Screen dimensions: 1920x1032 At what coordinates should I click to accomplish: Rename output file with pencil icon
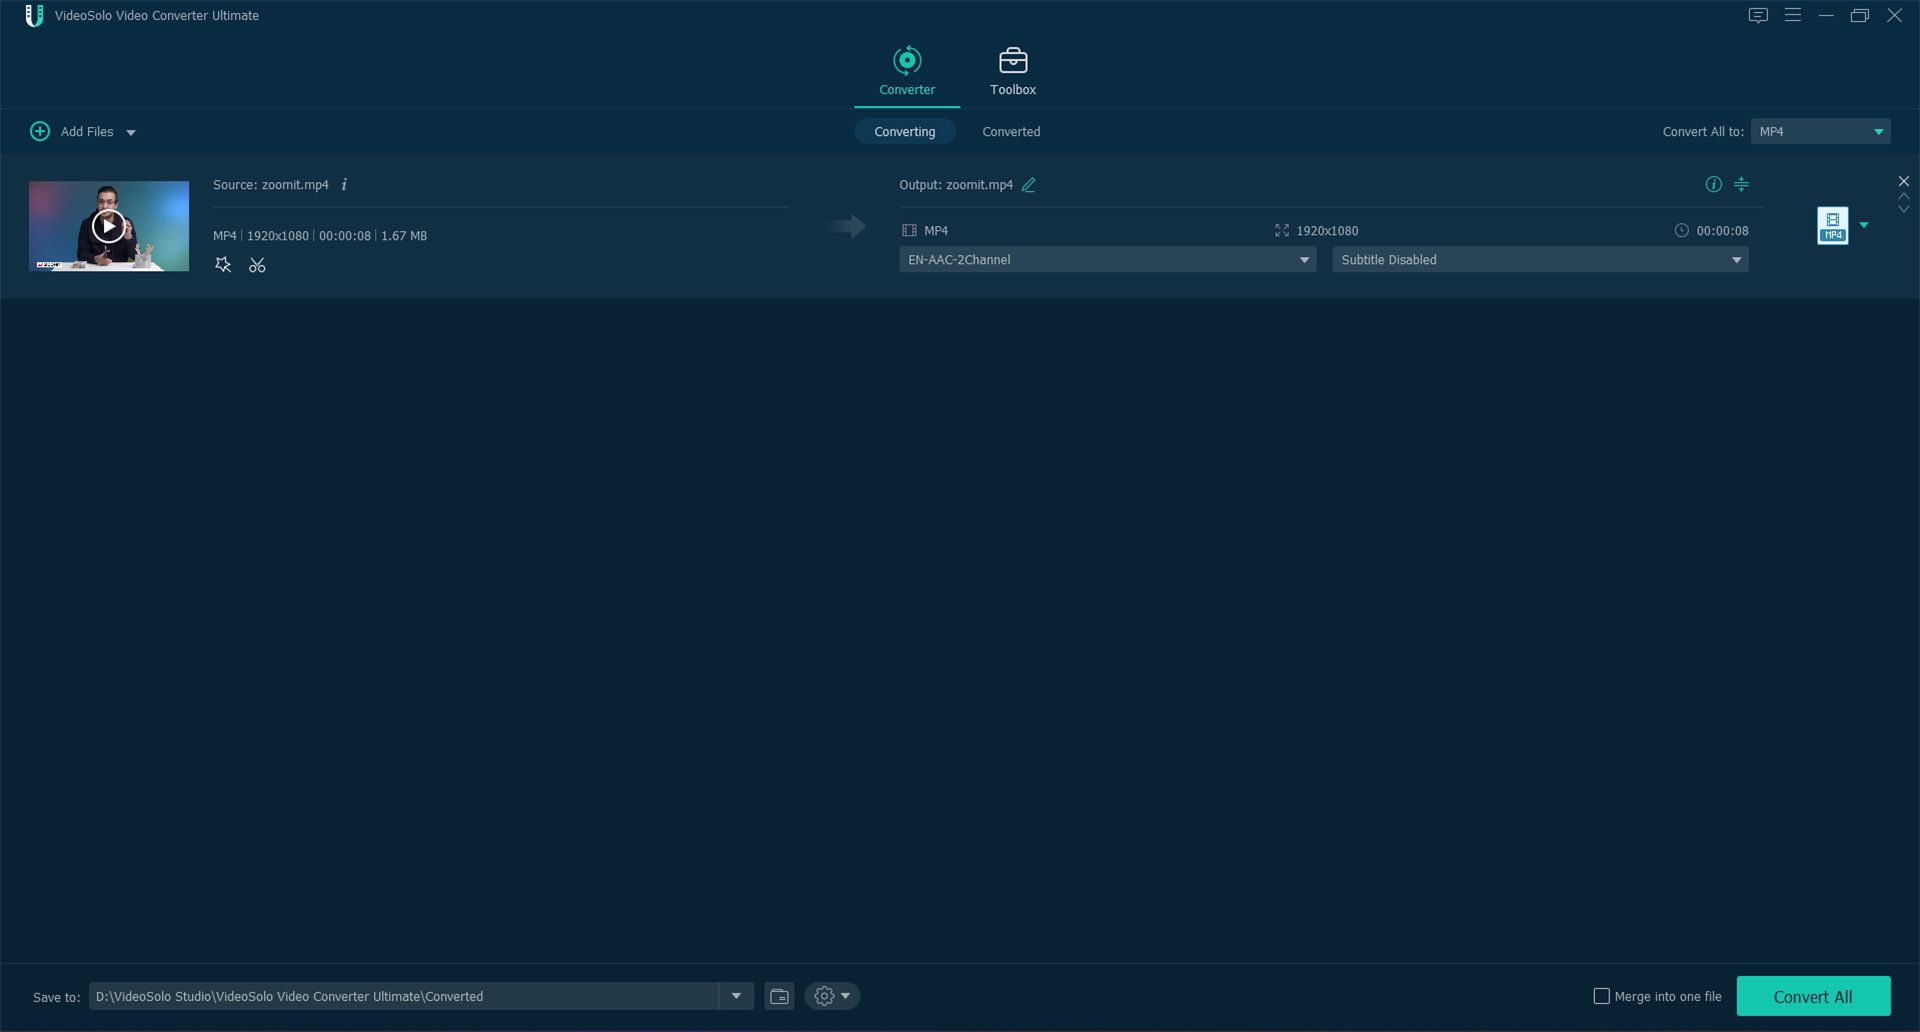(1028, 185)
